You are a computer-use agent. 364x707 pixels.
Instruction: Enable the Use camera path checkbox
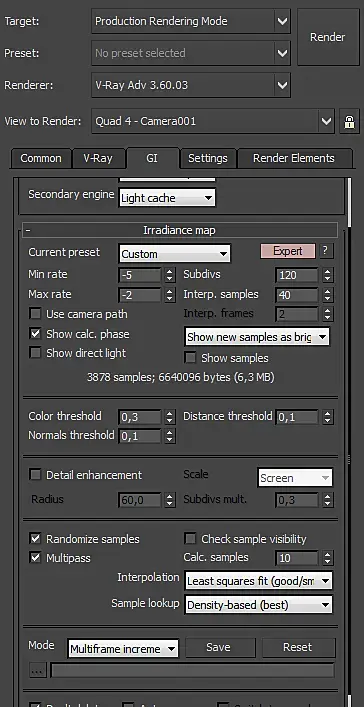tap(35, 314)
